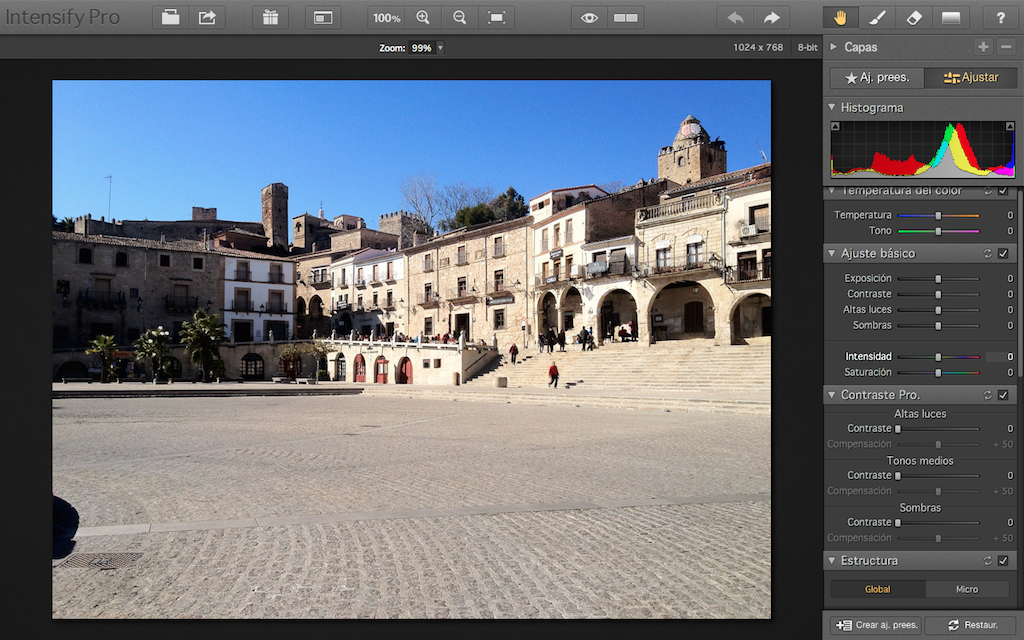The width and height of the screenshot is (1024, 640).
Task: Uncheck the Ajuste básico checkbox
Action: tap(1004, 253)
